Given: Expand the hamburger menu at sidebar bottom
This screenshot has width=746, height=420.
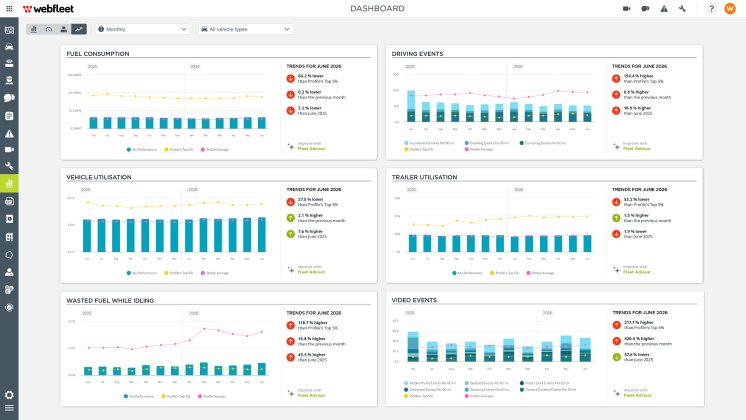Looking at the screenshot, I should pyautogui.click(x=9, y=408).
